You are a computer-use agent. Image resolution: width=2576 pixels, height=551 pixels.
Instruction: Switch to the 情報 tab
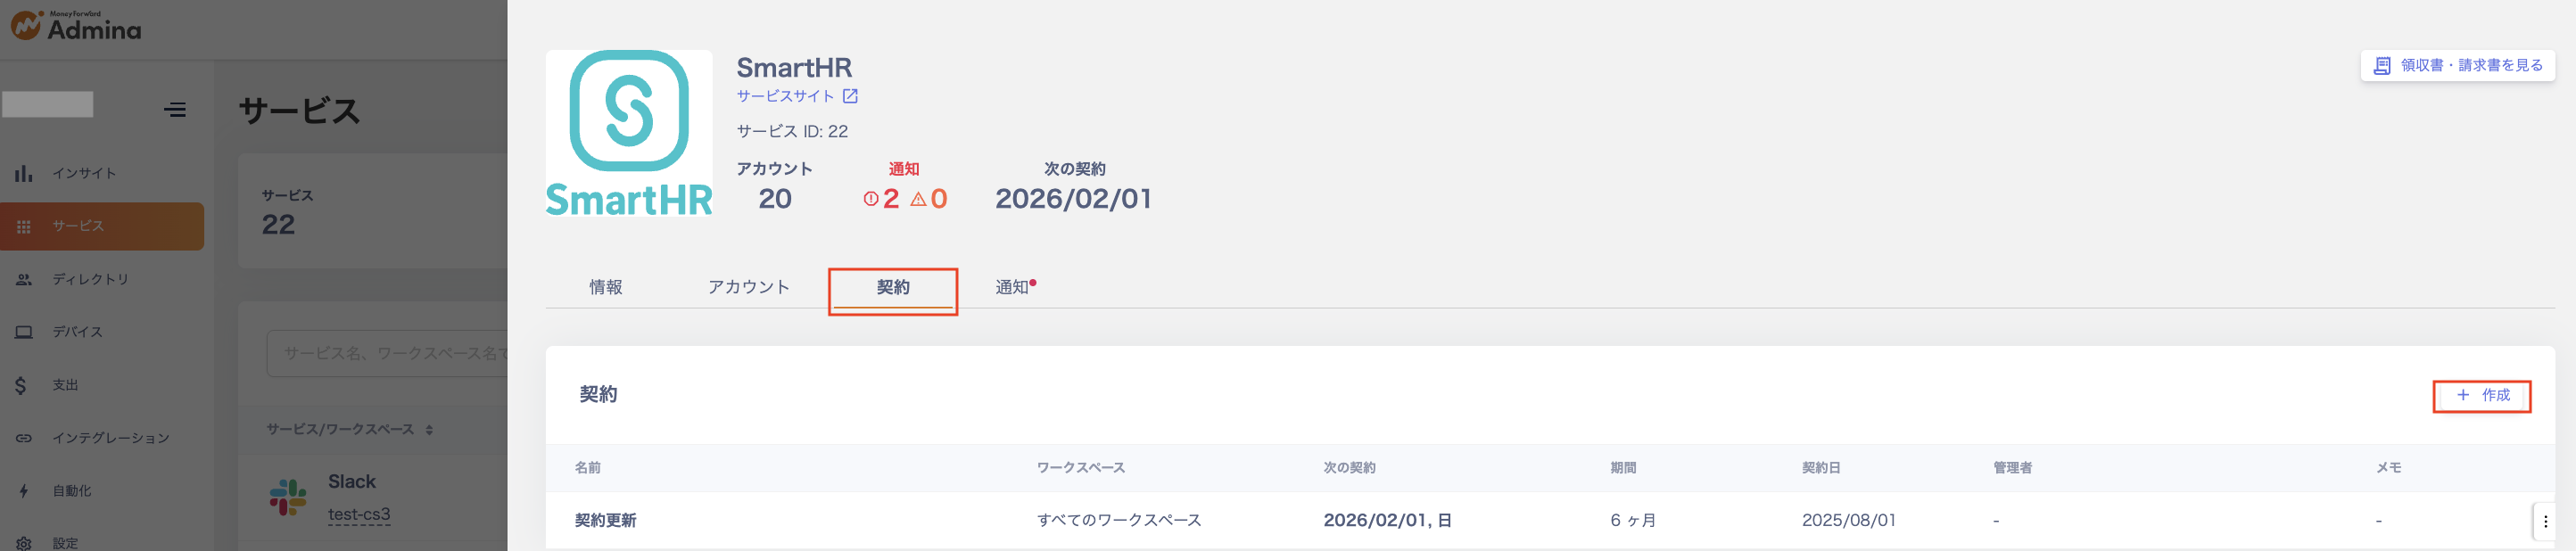click(605, 287)
